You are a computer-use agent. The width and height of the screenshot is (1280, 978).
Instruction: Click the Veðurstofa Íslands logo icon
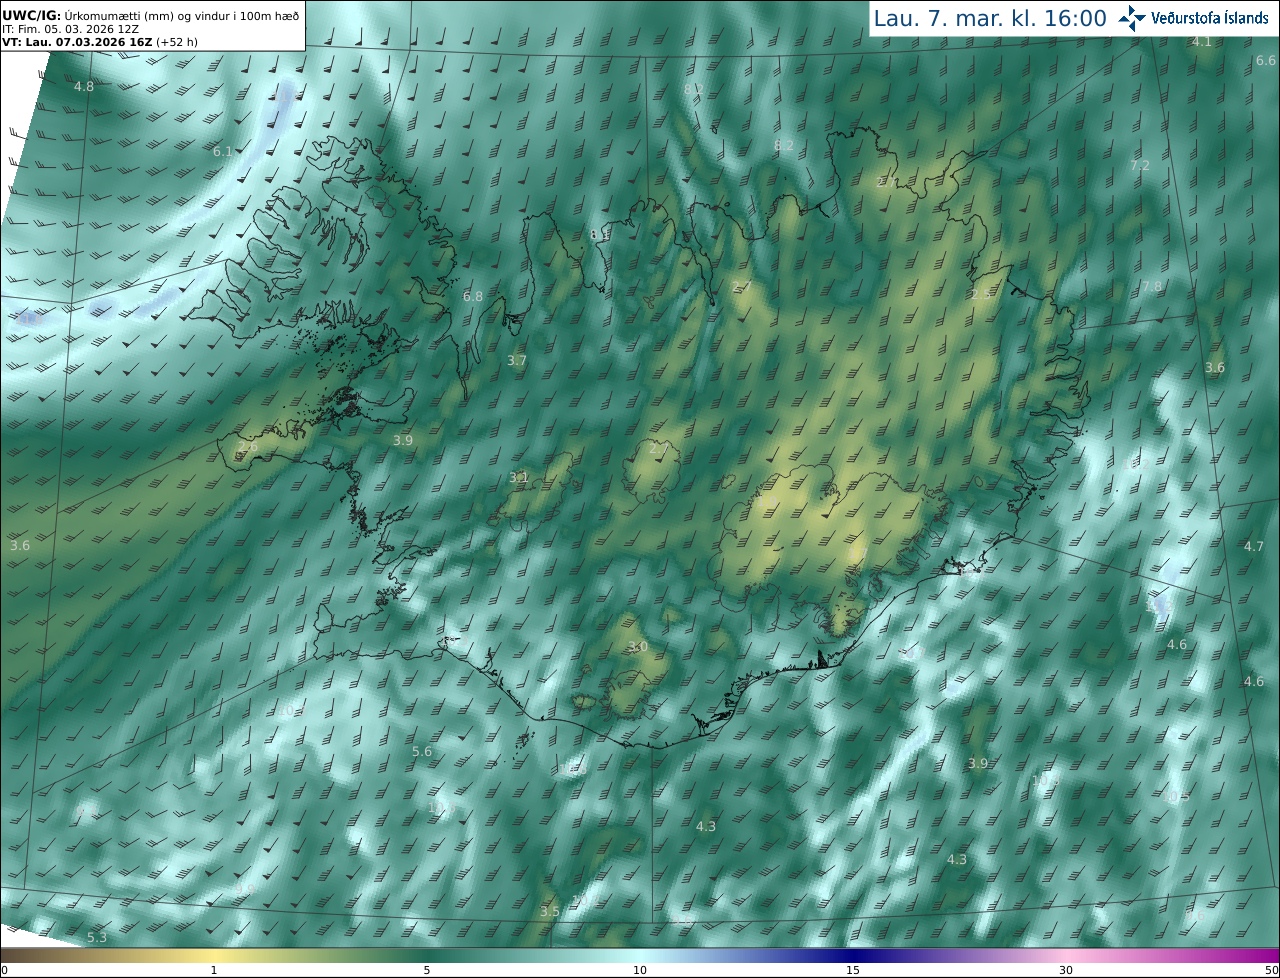[x=1132, y=18]
